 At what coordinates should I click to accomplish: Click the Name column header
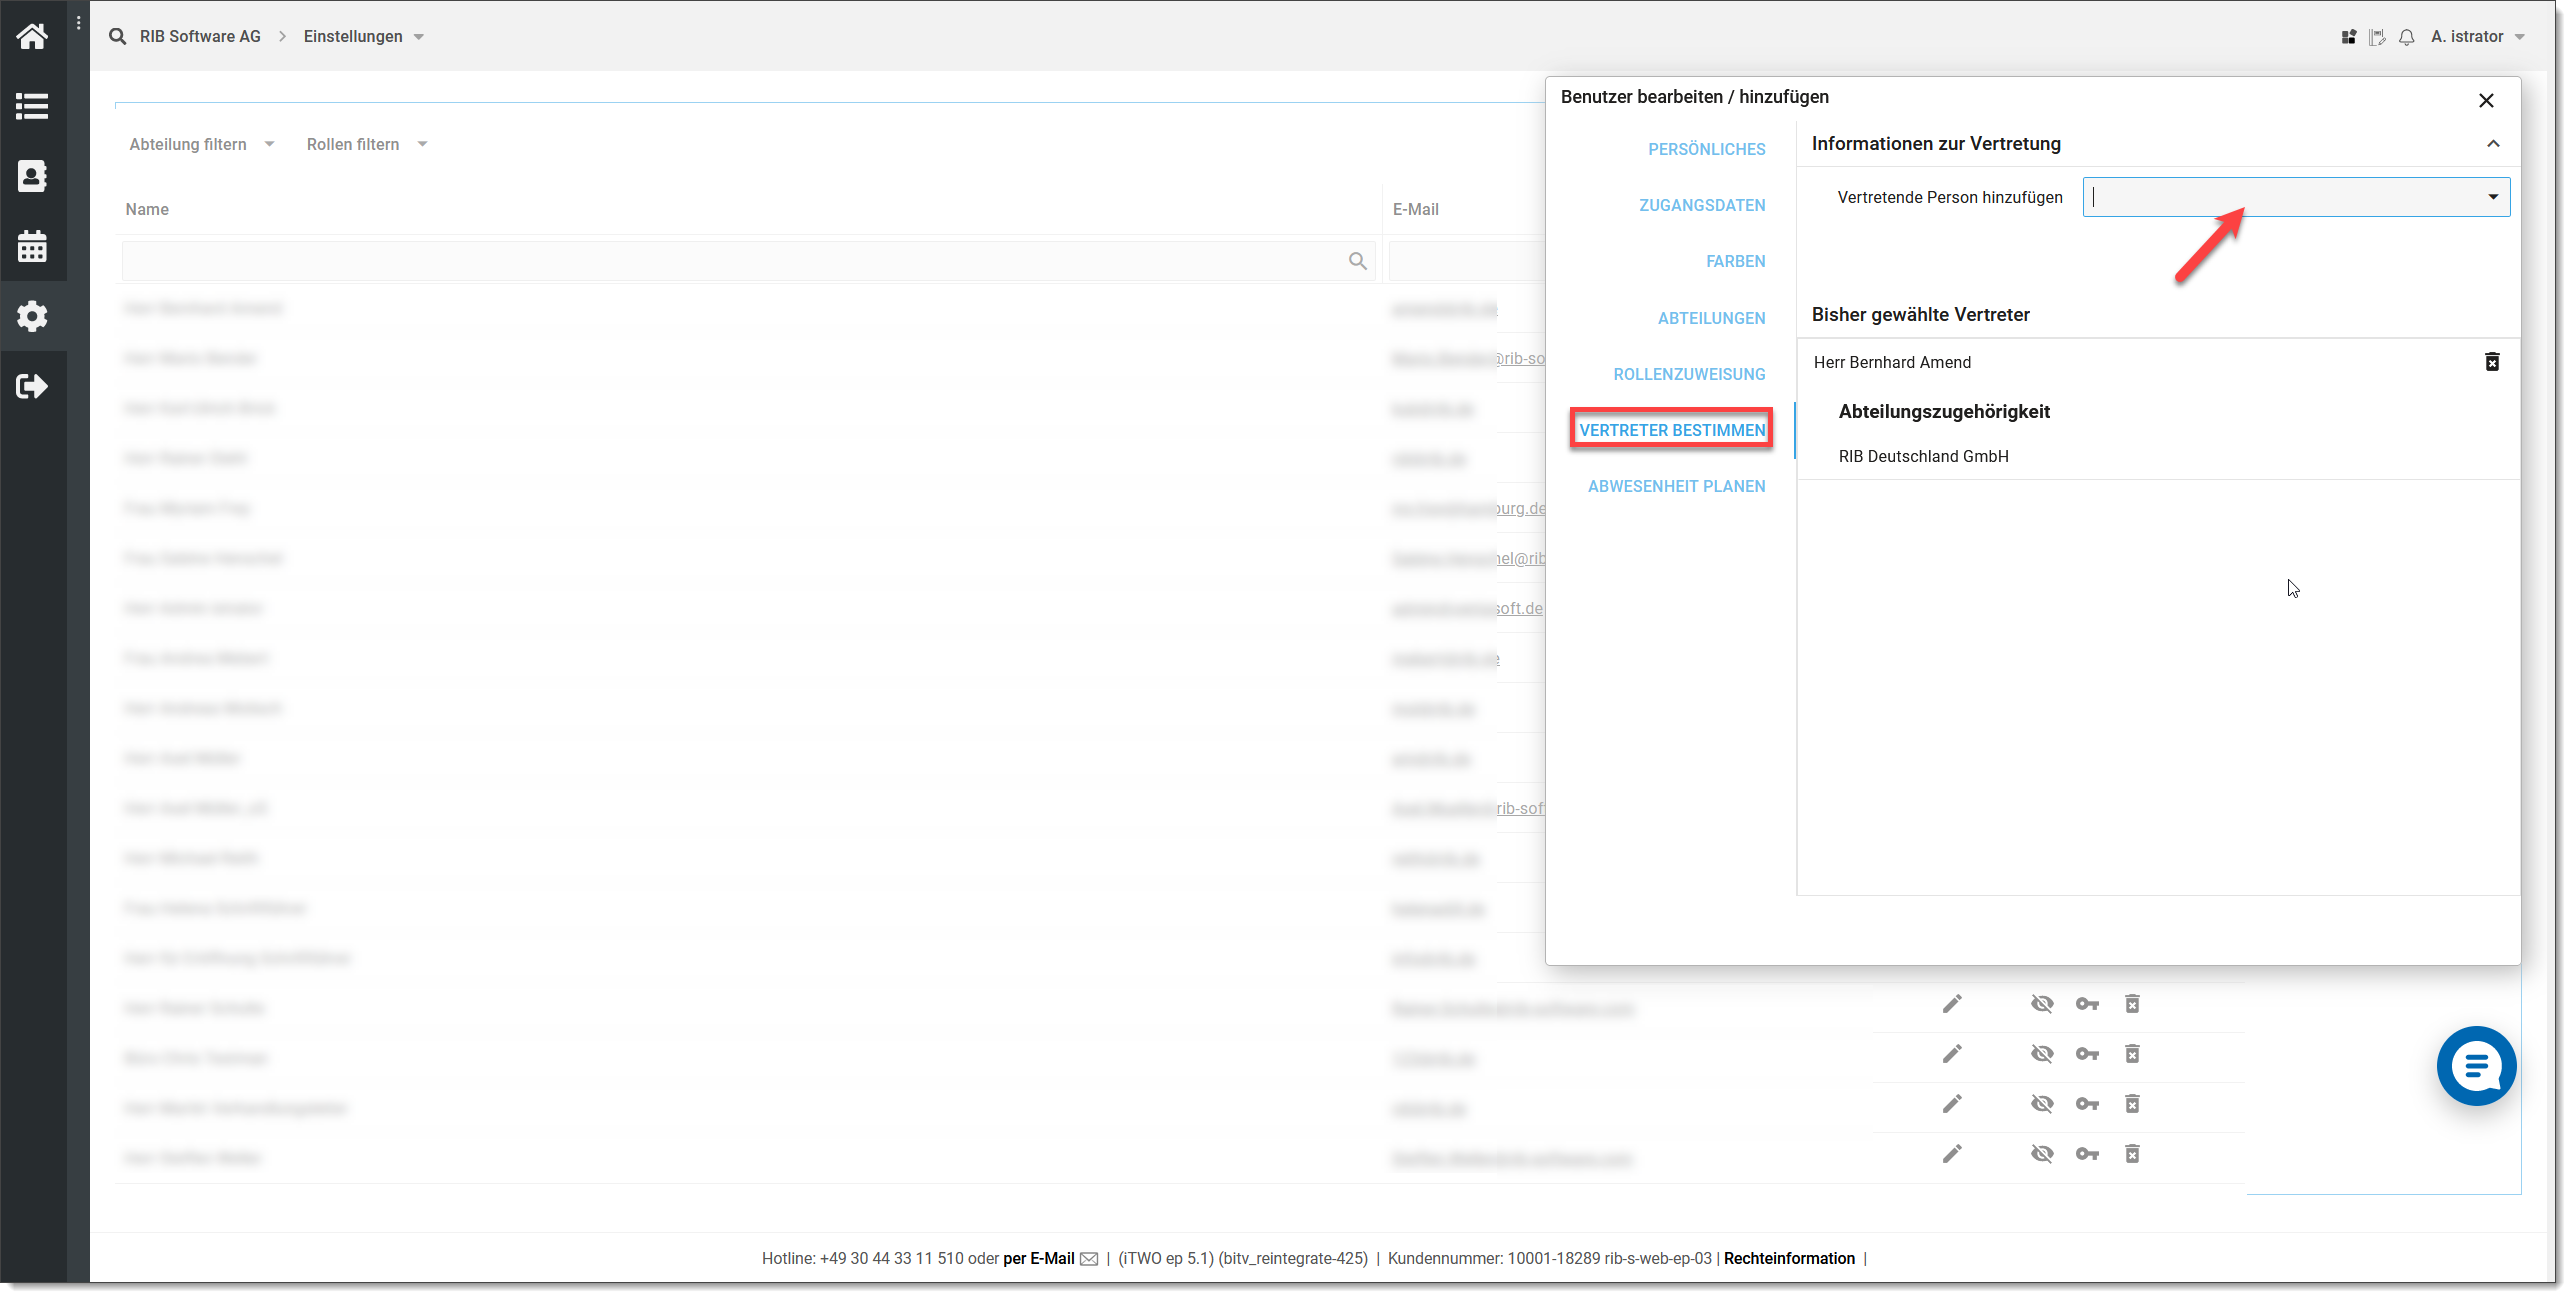(x=147, y=209)
